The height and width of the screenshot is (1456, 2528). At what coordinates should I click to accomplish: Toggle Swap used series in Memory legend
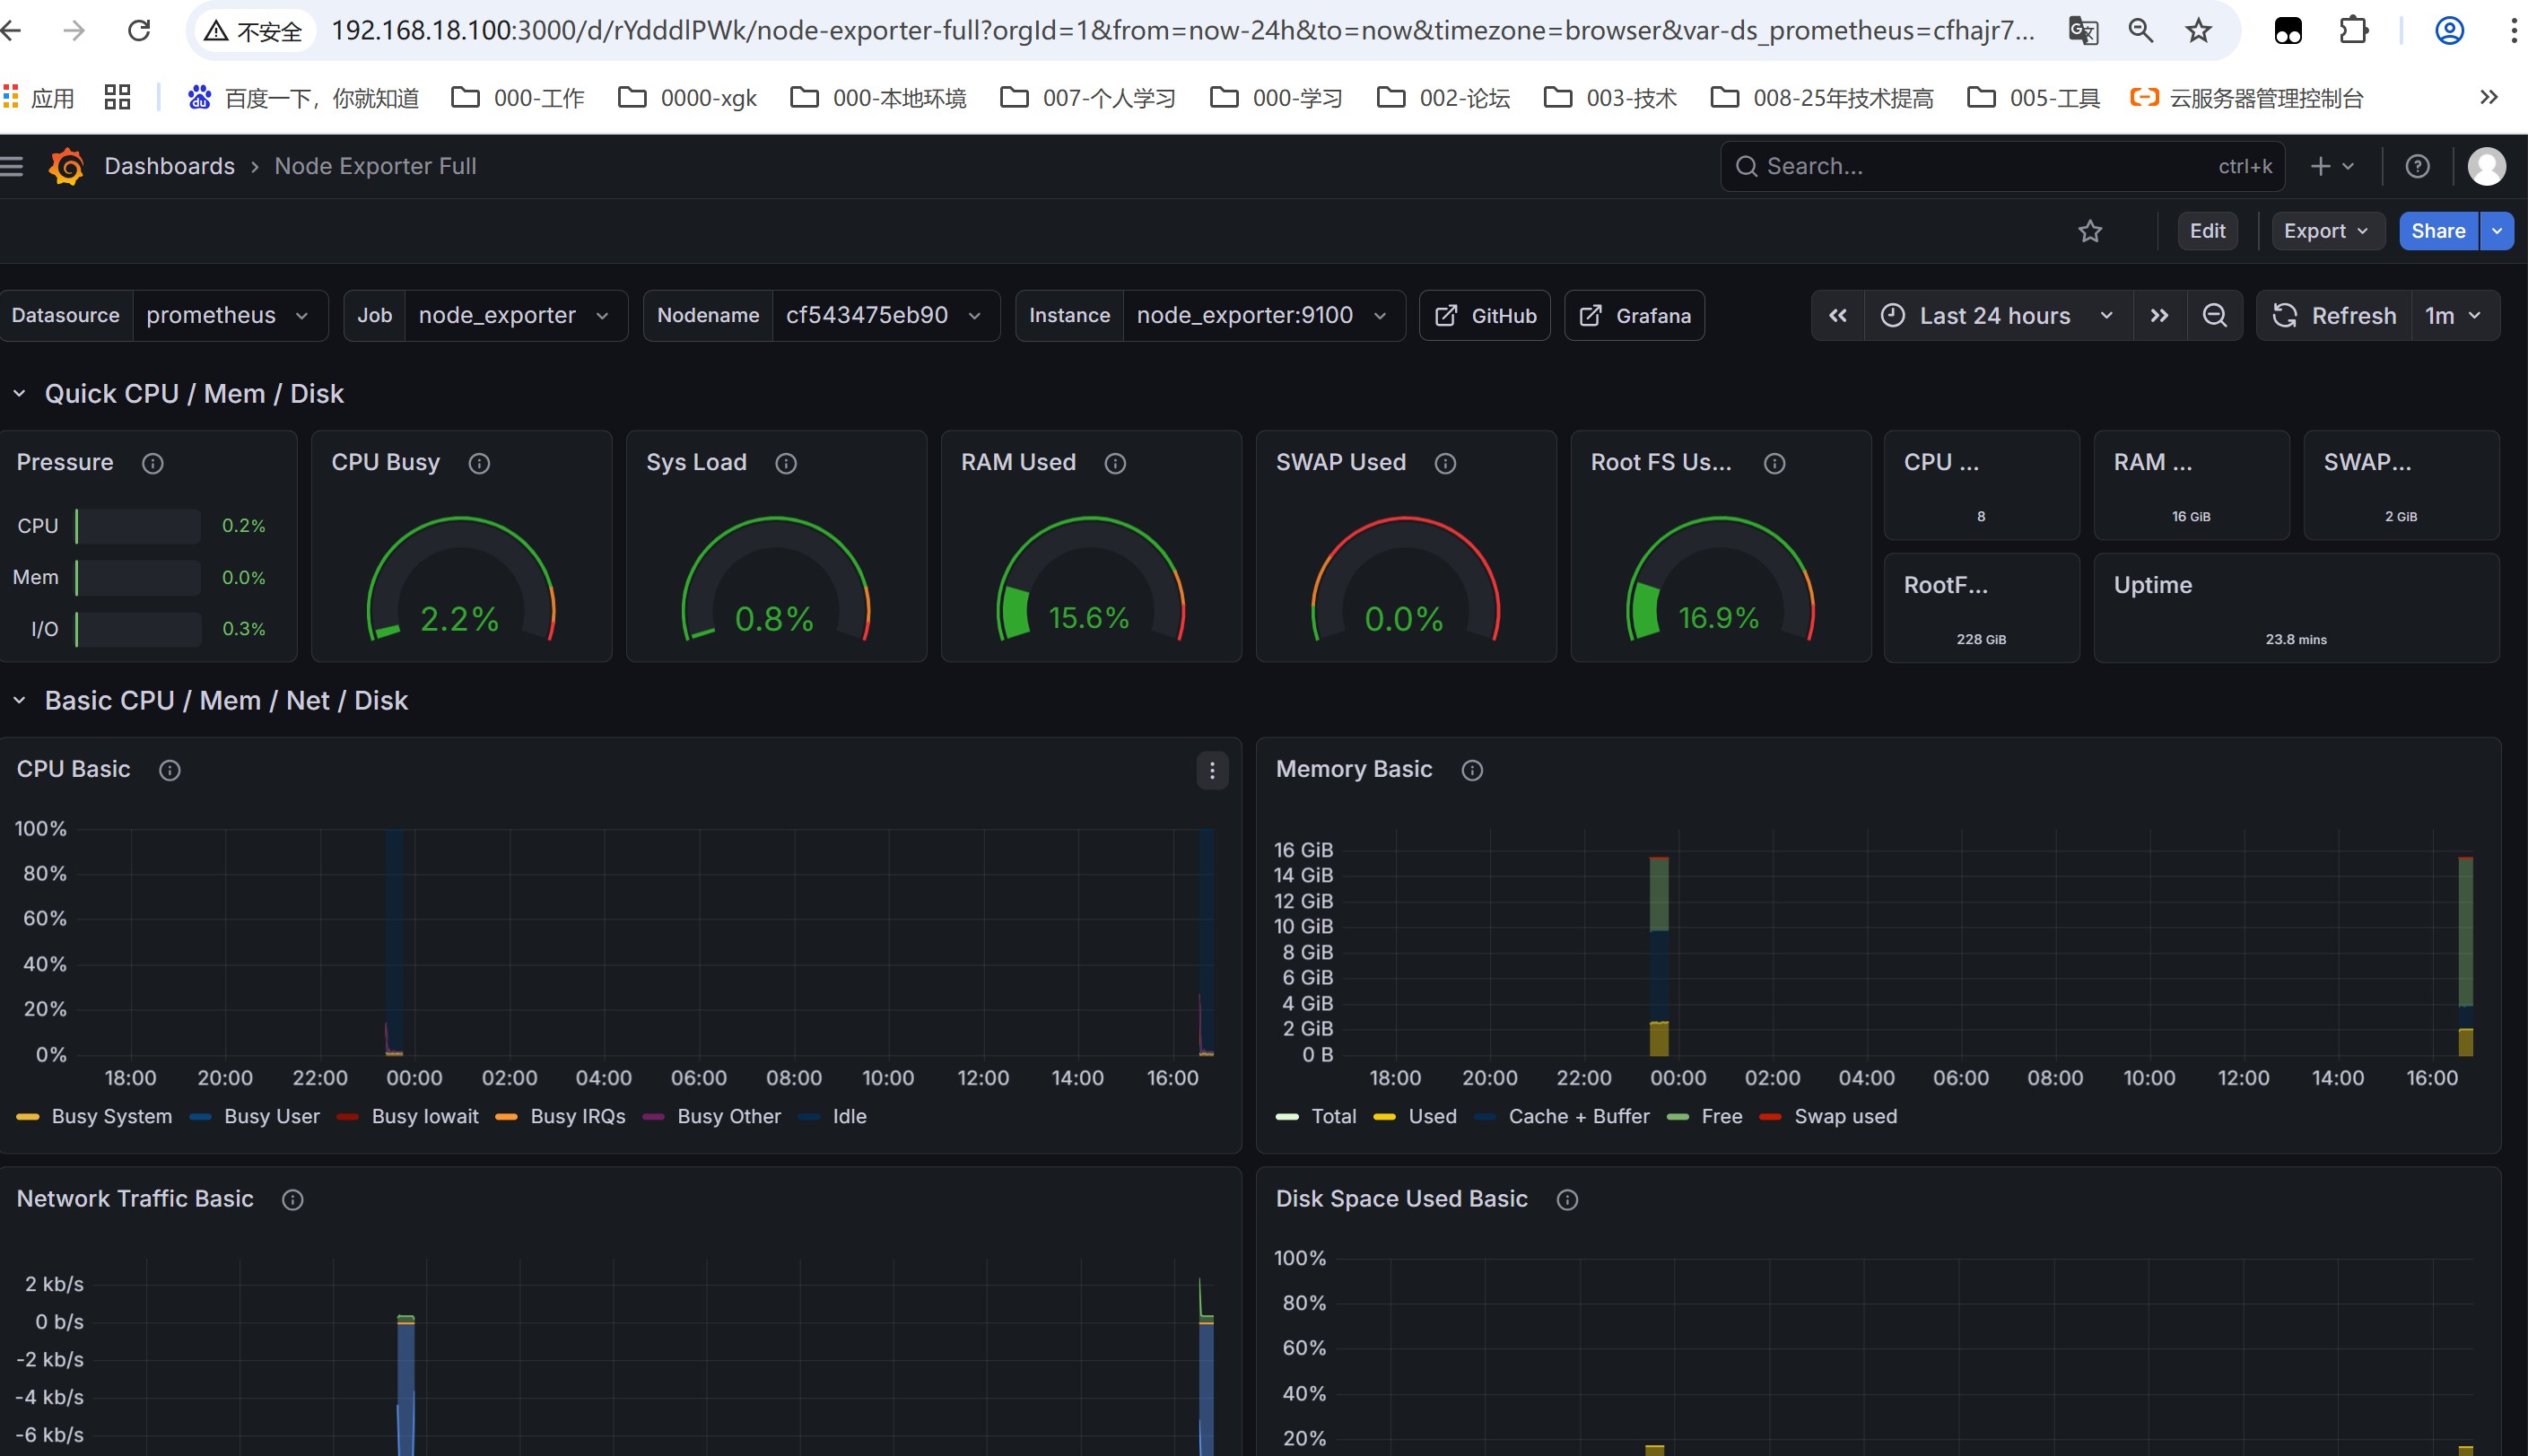(1844, 1116)
